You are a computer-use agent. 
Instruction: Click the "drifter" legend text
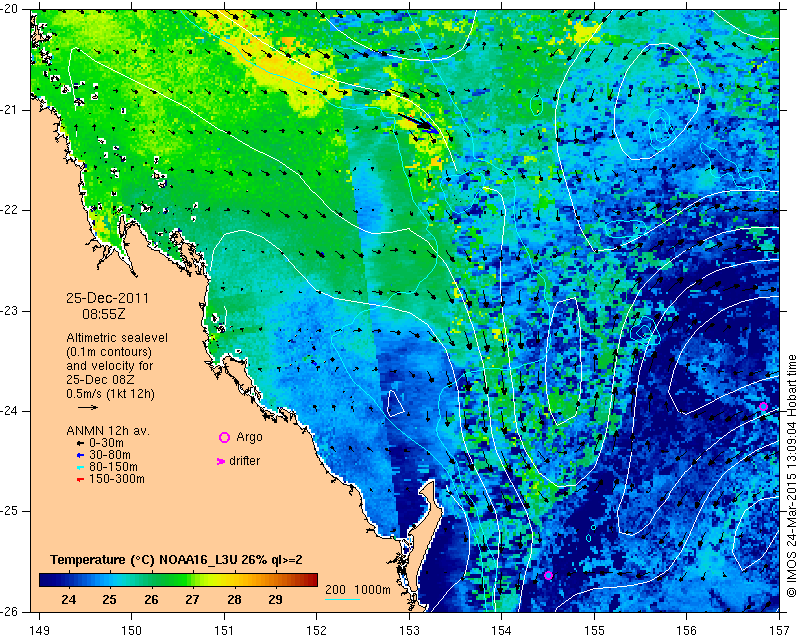[244, 461]
